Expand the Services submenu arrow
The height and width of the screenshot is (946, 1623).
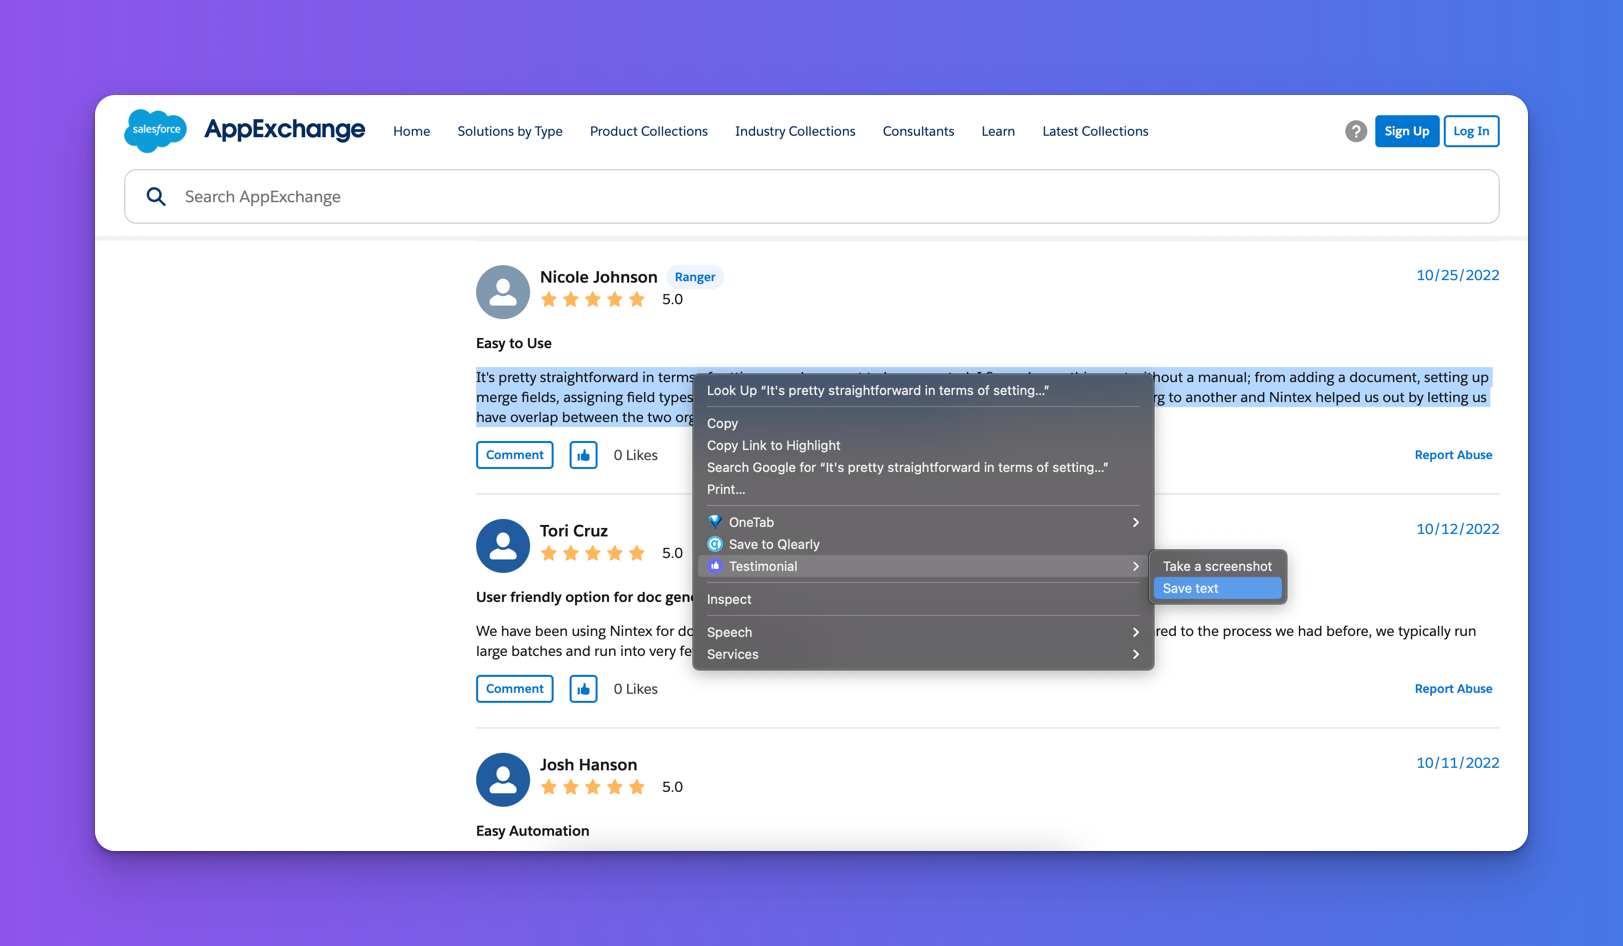[1136, 654]
